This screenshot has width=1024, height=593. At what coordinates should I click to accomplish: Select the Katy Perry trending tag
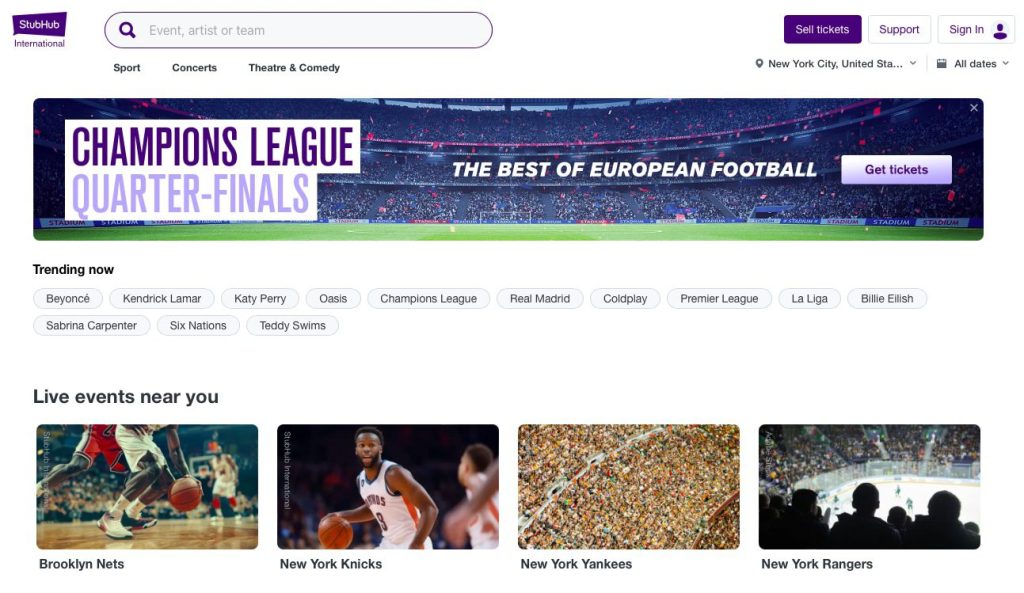[260, 298]
